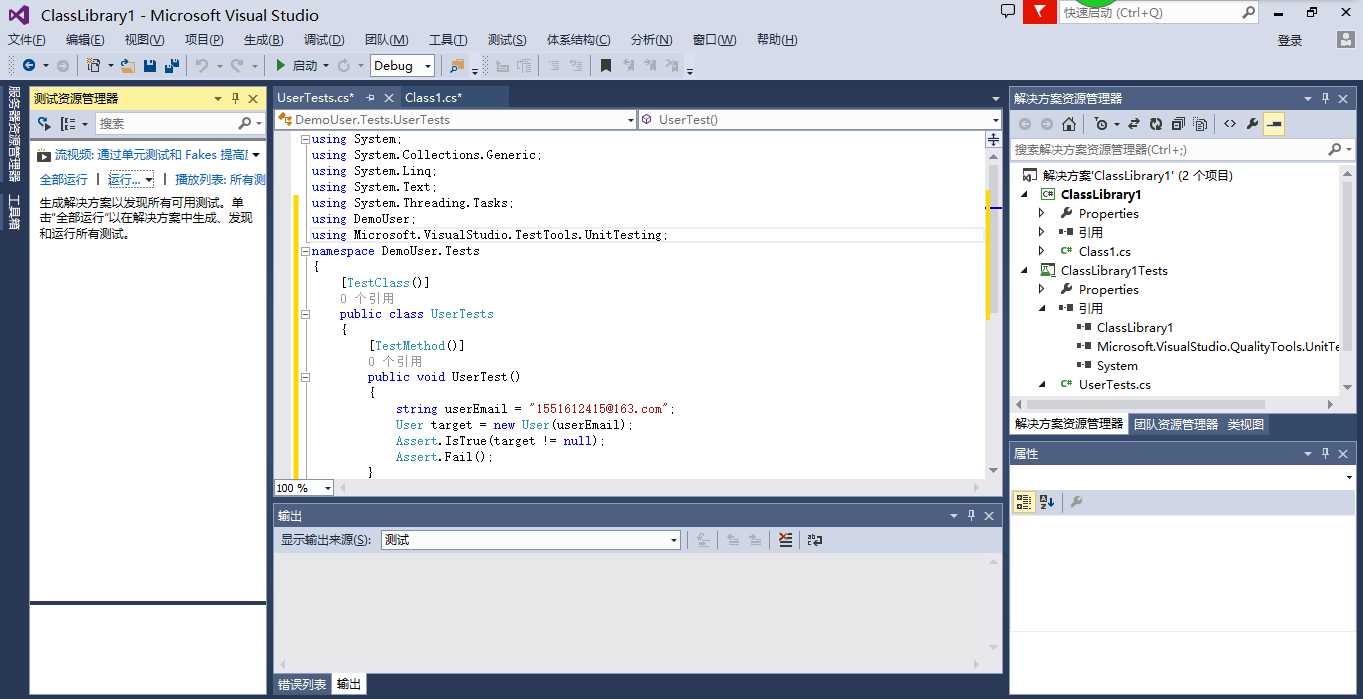Viewport: 1363px width, 699px height.
Task: Click the Run Tests After Build icon in Test Explorer
Action: (x=43, y=124)
